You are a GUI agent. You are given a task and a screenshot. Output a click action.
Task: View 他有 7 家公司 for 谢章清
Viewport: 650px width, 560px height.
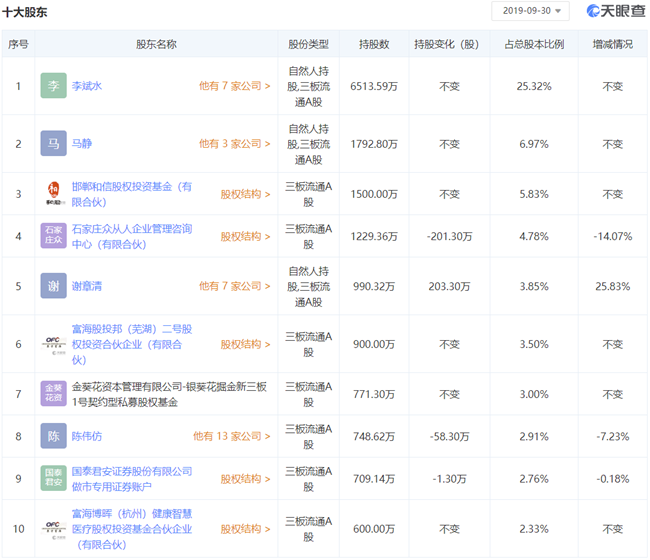(235, 286)
